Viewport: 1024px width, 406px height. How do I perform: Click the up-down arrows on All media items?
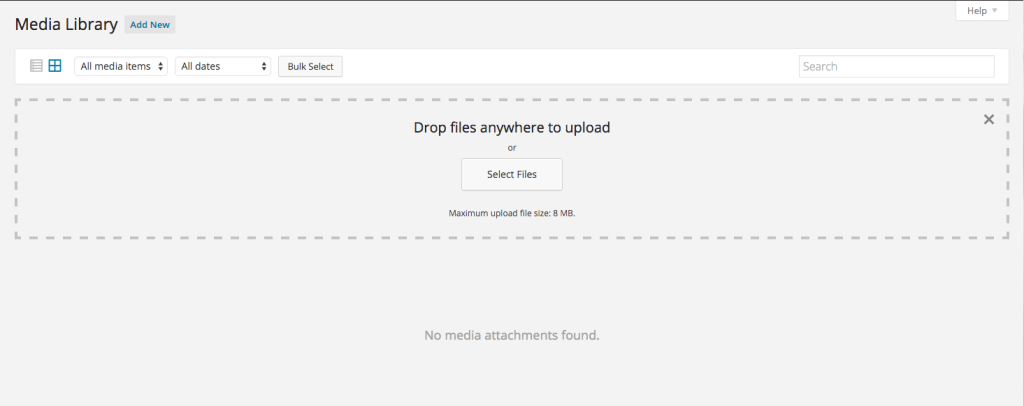(x=161, y=66)
